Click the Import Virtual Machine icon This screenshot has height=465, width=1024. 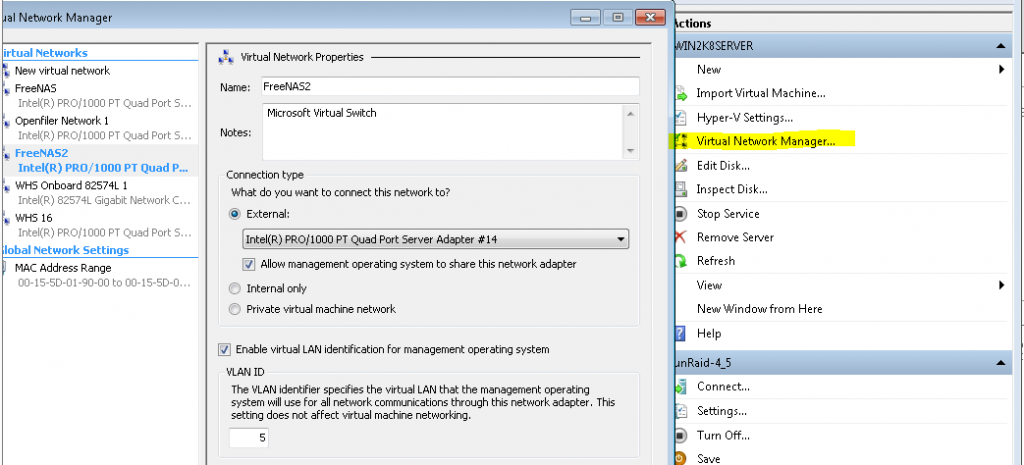(x=680, y=94)
